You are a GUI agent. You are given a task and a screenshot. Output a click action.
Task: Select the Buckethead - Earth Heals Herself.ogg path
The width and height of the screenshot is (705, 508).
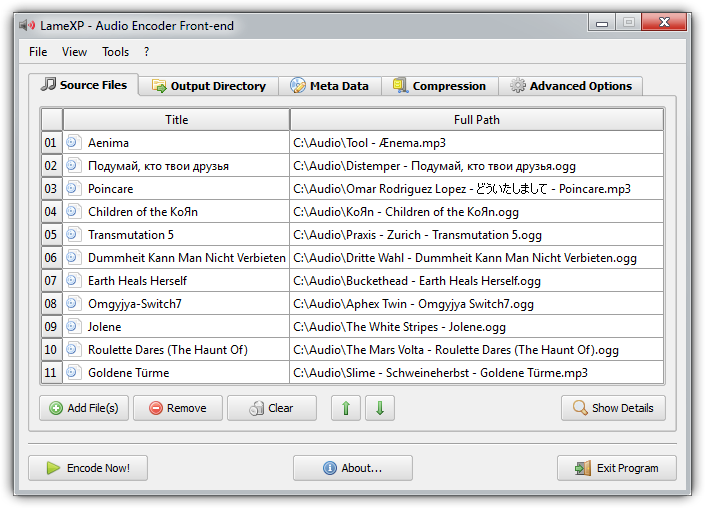point(417,281)
